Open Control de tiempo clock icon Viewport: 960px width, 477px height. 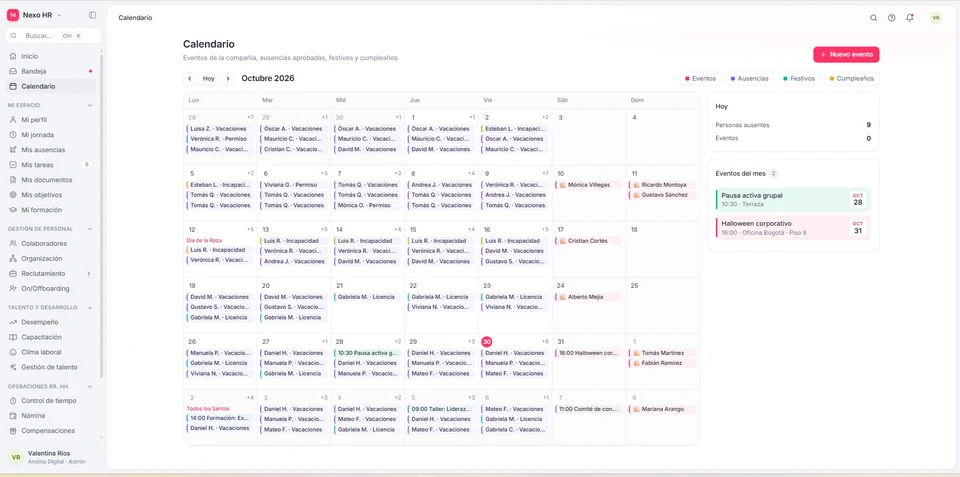tap(13, 400)
